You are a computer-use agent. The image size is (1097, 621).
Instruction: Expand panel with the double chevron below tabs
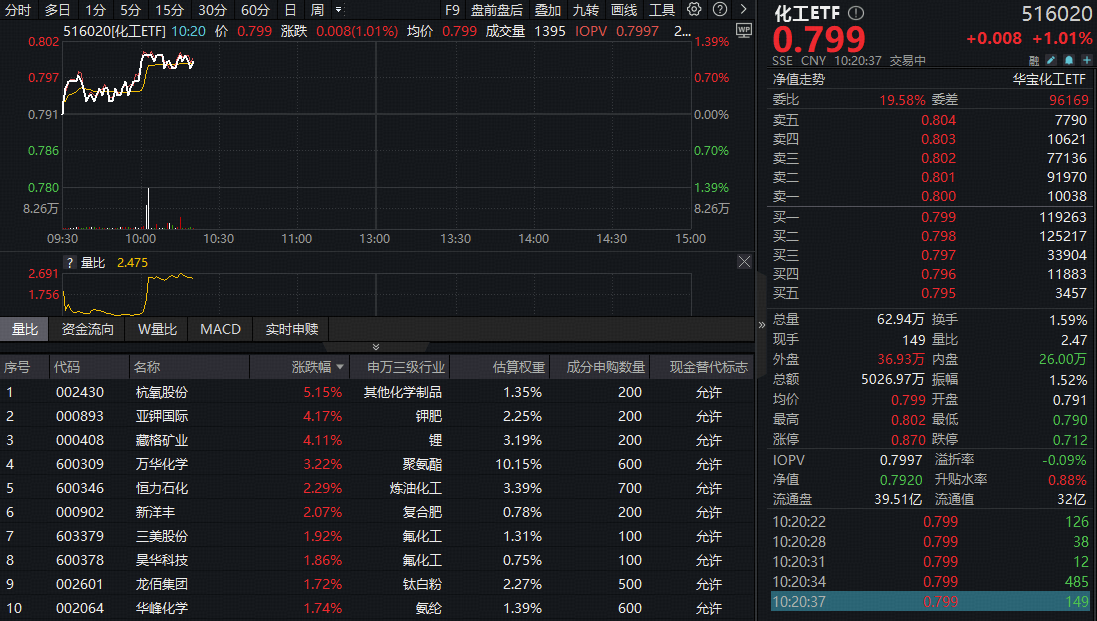click(376, 347)
